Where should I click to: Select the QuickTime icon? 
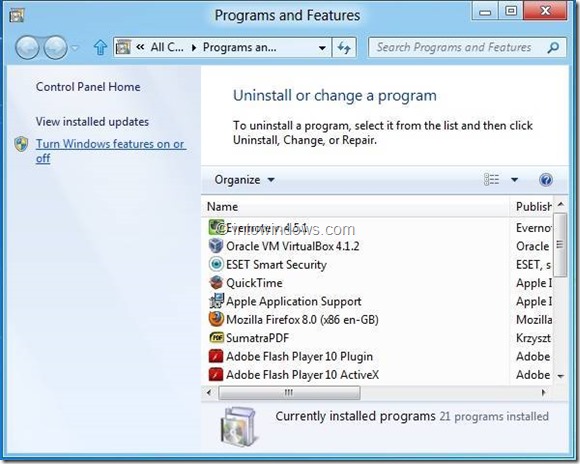click(x=216, y=283)
